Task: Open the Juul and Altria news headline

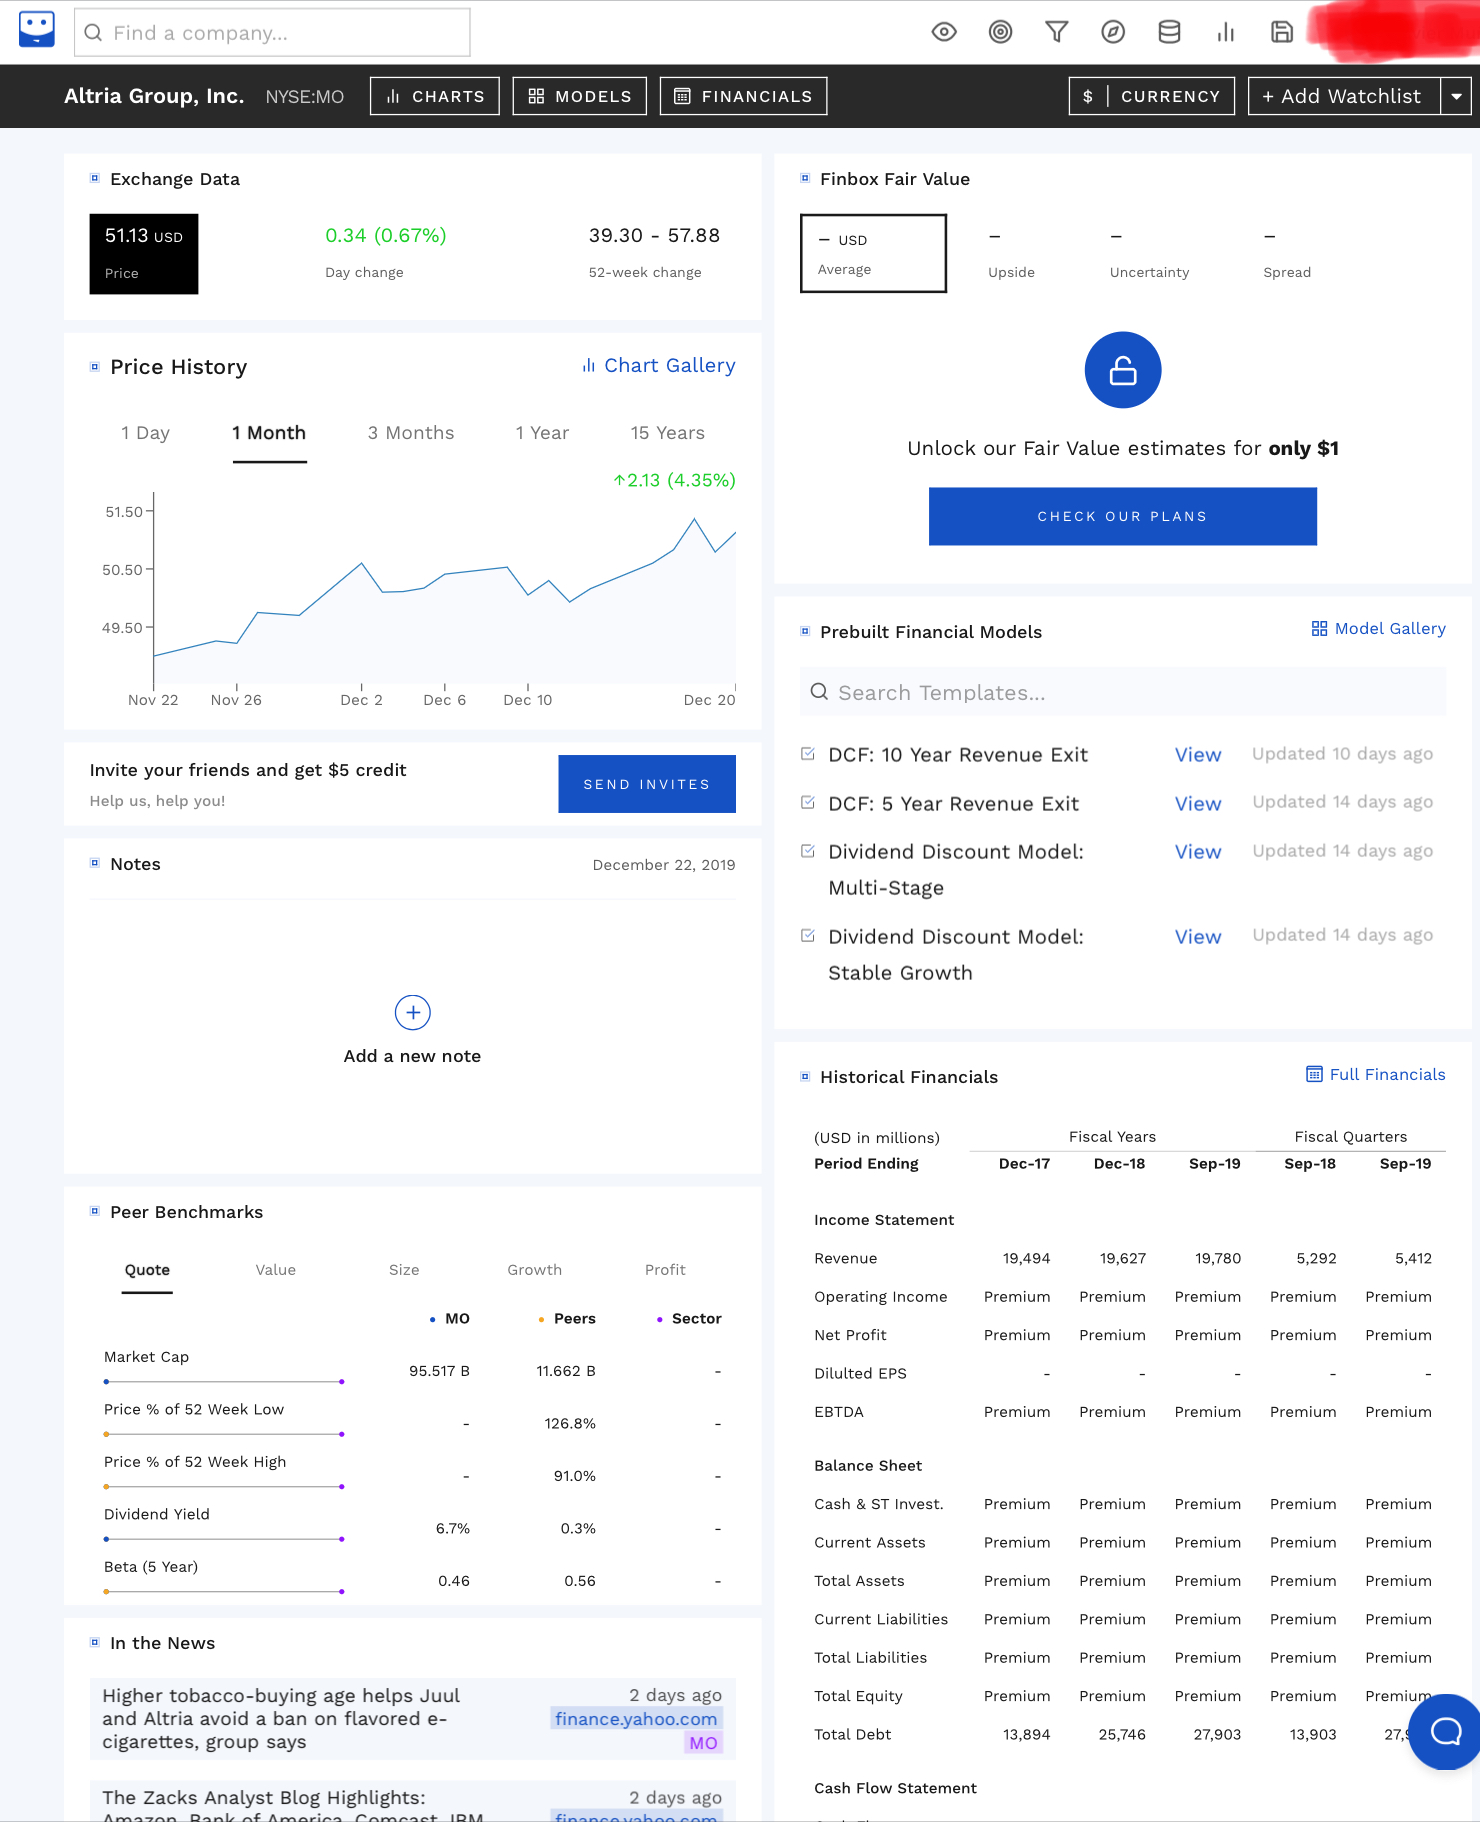Action: 281,1719
